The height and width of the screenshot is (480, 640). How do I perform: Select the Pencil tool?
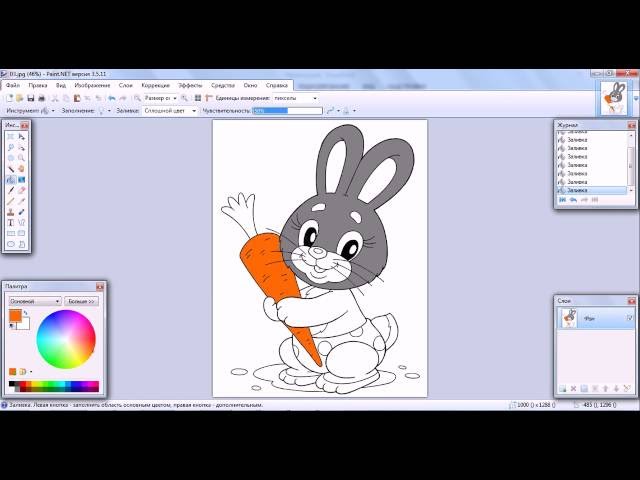tap(11, 201)
